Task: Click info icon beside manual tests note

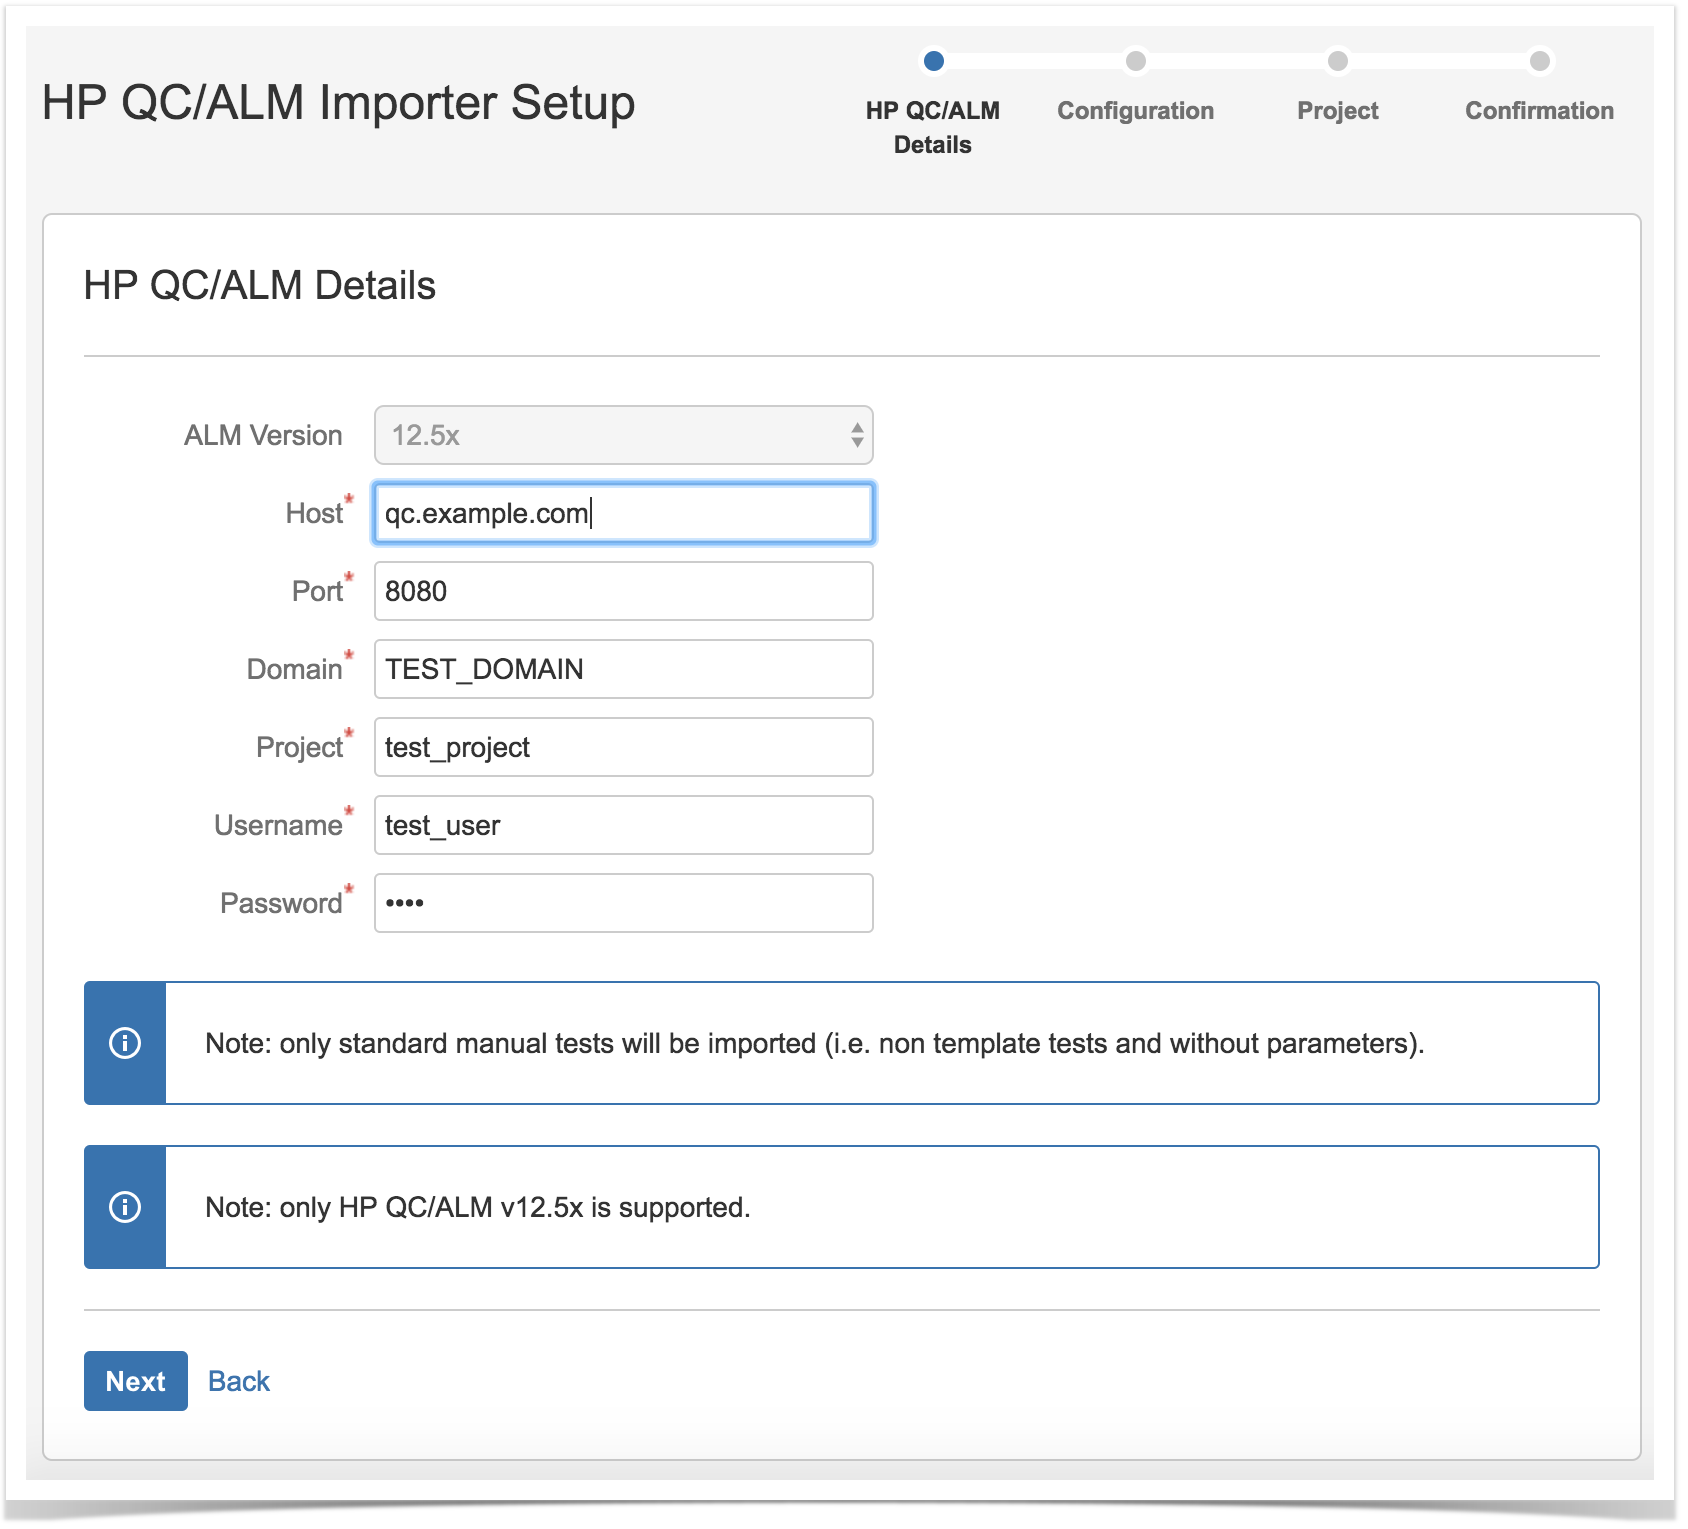Action: point(125,1043)
